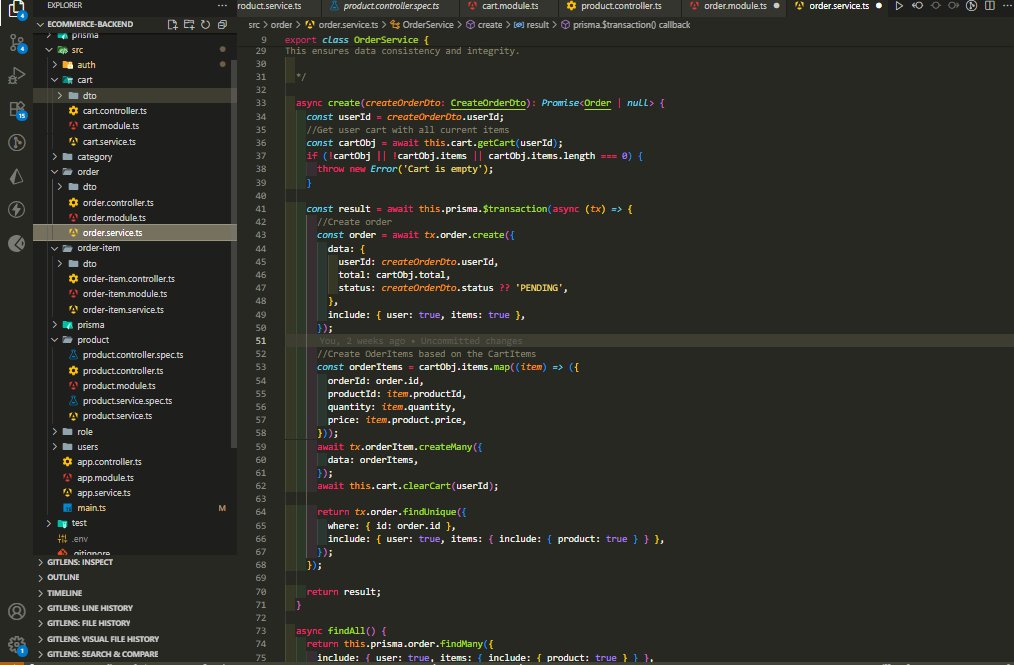Split the editor to the right

coord(989,6)
